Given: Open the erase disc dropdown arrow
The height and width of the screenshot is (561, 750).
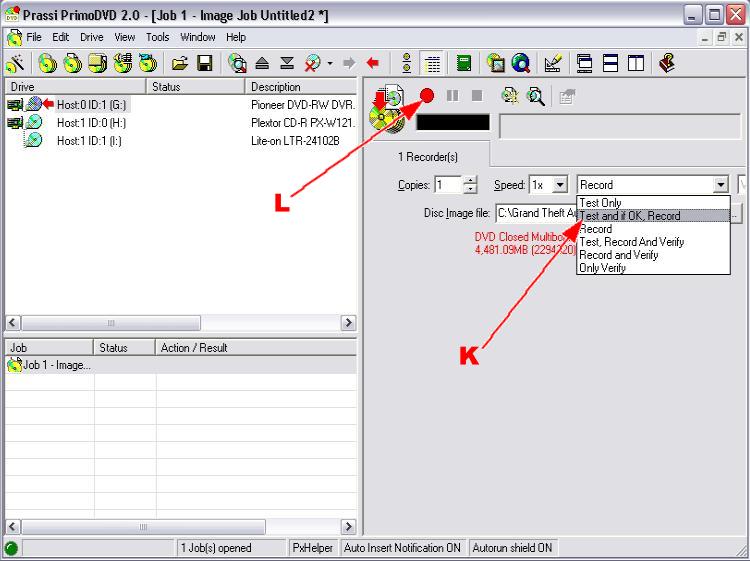Looking at the screenshot, I should 330,63.
